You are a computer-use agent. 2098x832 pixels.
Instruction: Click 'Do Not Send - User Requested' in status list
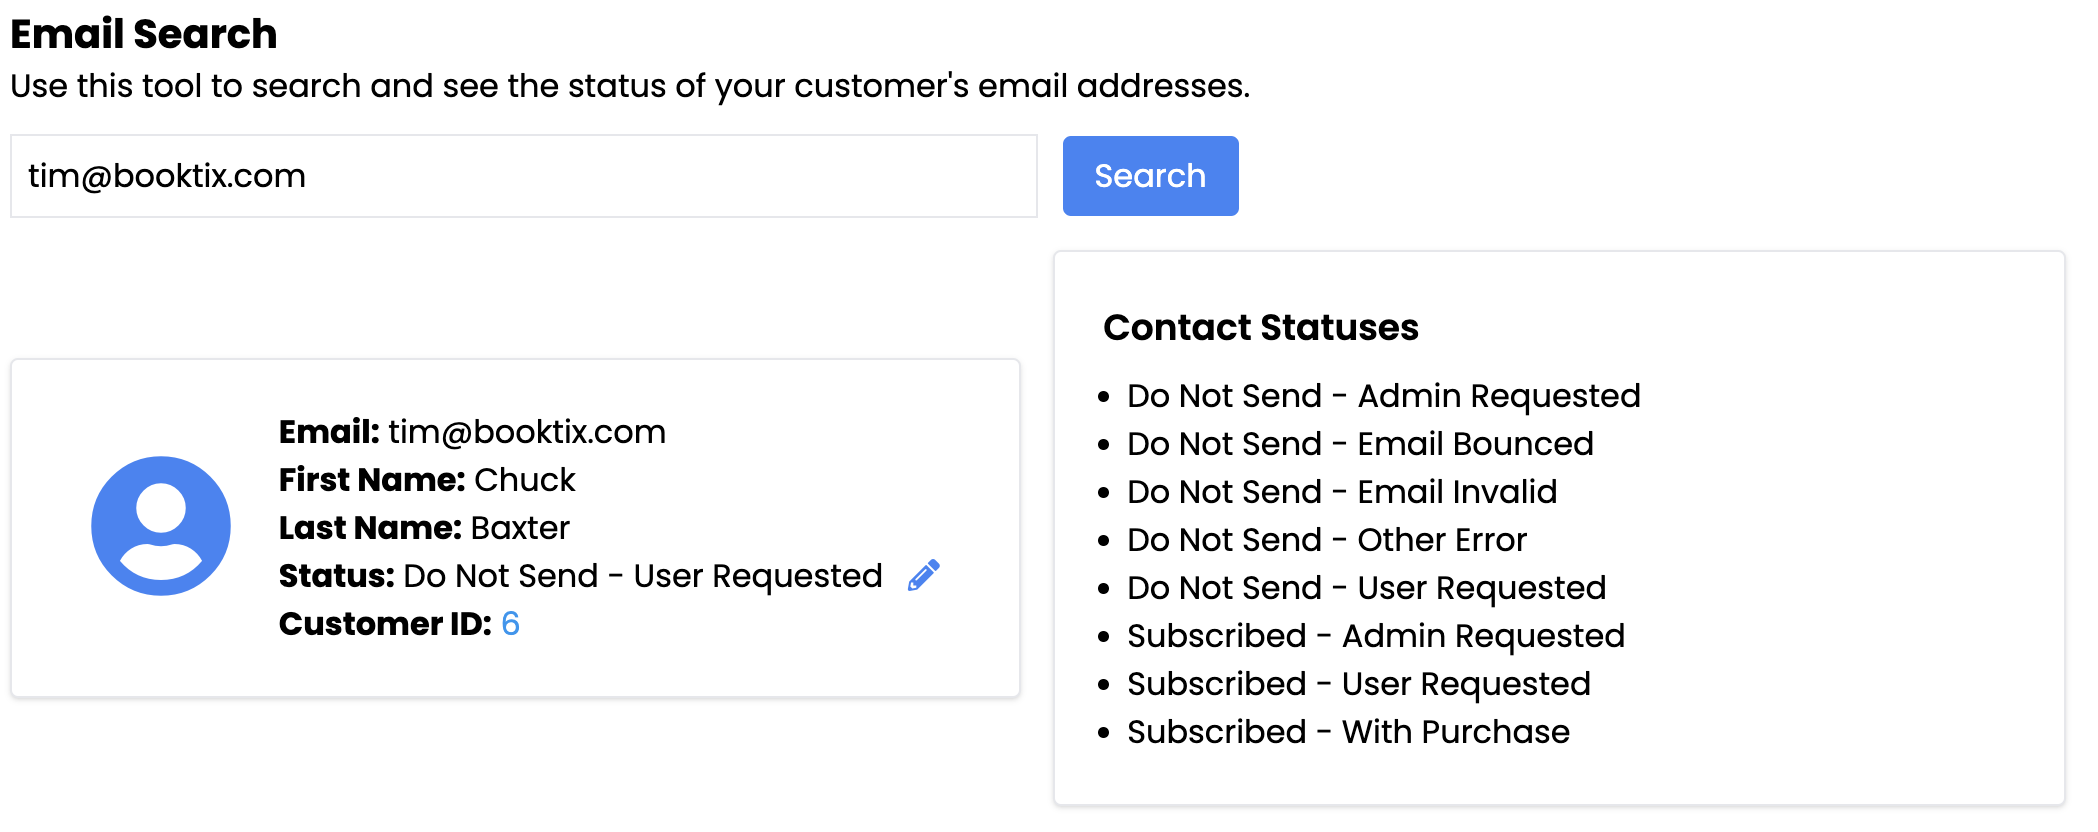[1366, 588]
